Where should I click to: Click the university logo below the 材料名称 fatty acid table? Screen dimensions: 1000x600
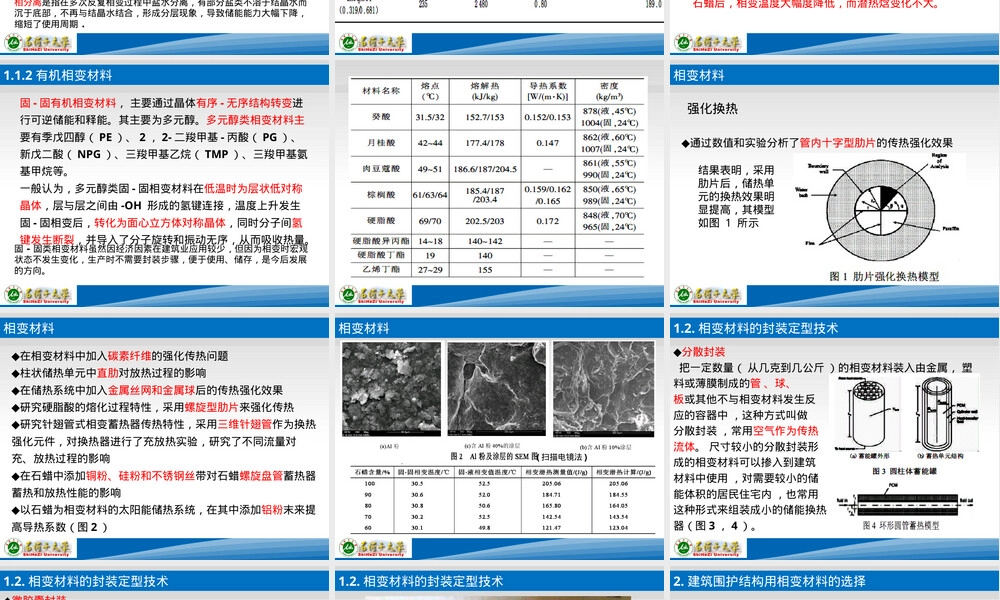(373, 295)
